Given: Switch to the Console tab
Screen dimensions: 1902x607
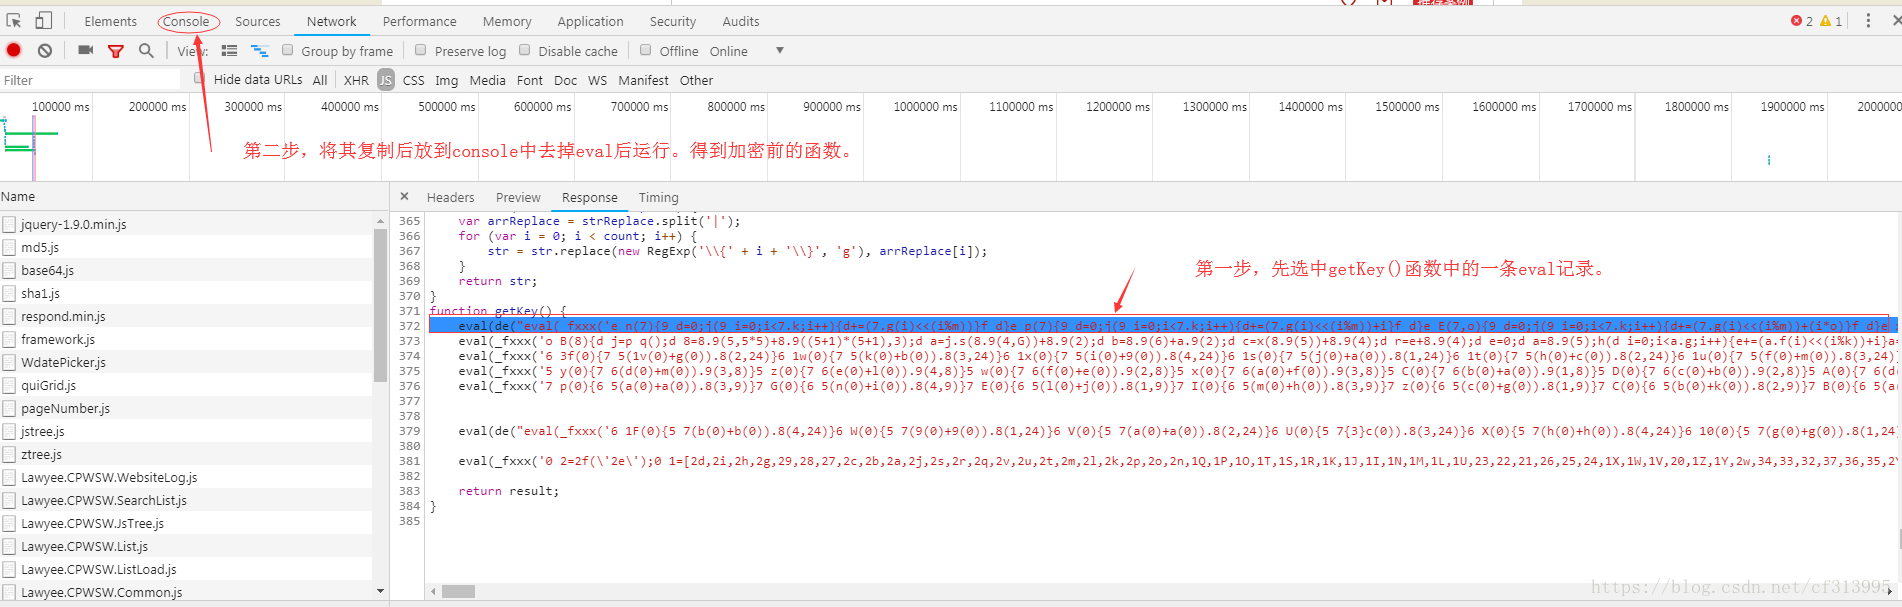Looking at the screenshot, I should click(186, 21).
